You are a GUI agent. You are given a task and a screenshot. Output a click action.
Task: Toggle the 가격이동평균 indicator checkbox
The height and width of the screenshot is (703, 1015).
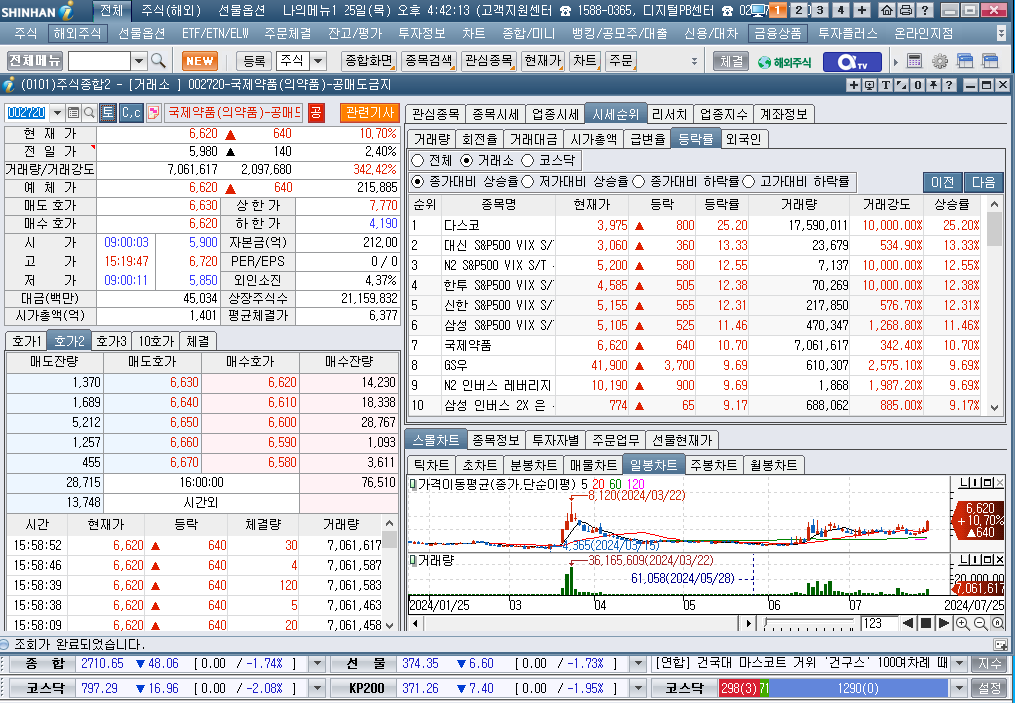[x=413, y=484]
